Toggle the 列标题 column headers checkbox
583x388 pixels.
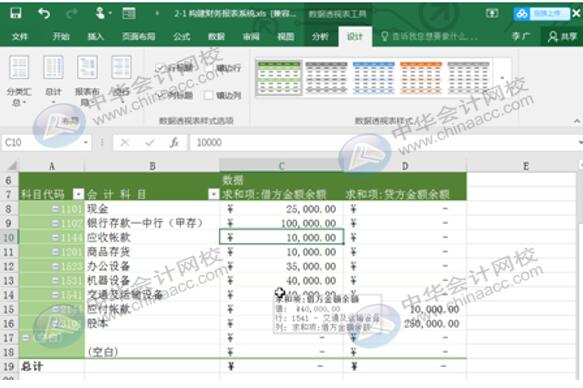(160, 96)
